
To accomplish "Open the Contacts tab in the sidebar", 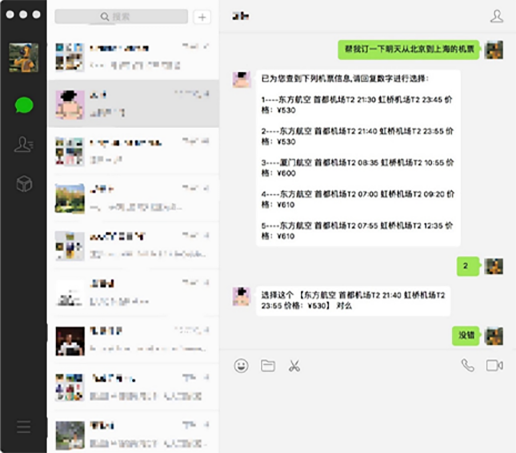I will [x=23, y=144].
